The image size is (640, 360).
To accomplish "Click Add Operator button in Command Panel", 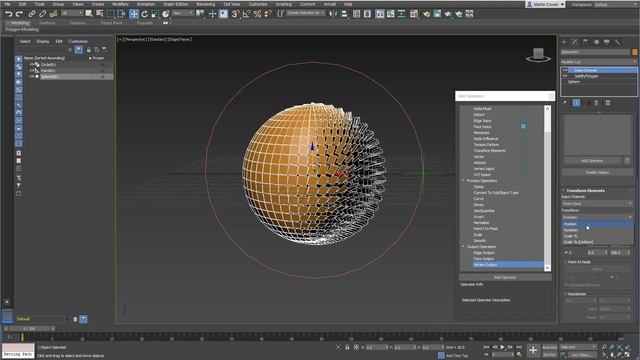I will tap(592, 160).
